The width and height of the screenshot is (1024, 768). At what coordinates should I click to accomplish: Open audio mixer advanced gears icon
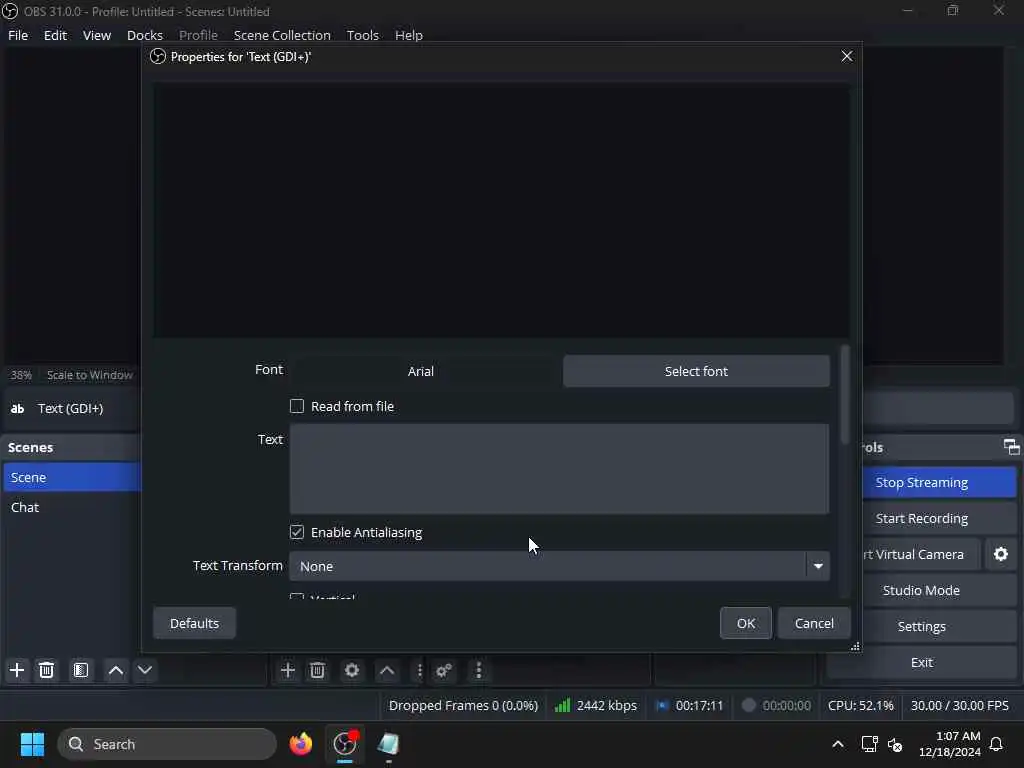coord(444,670)
